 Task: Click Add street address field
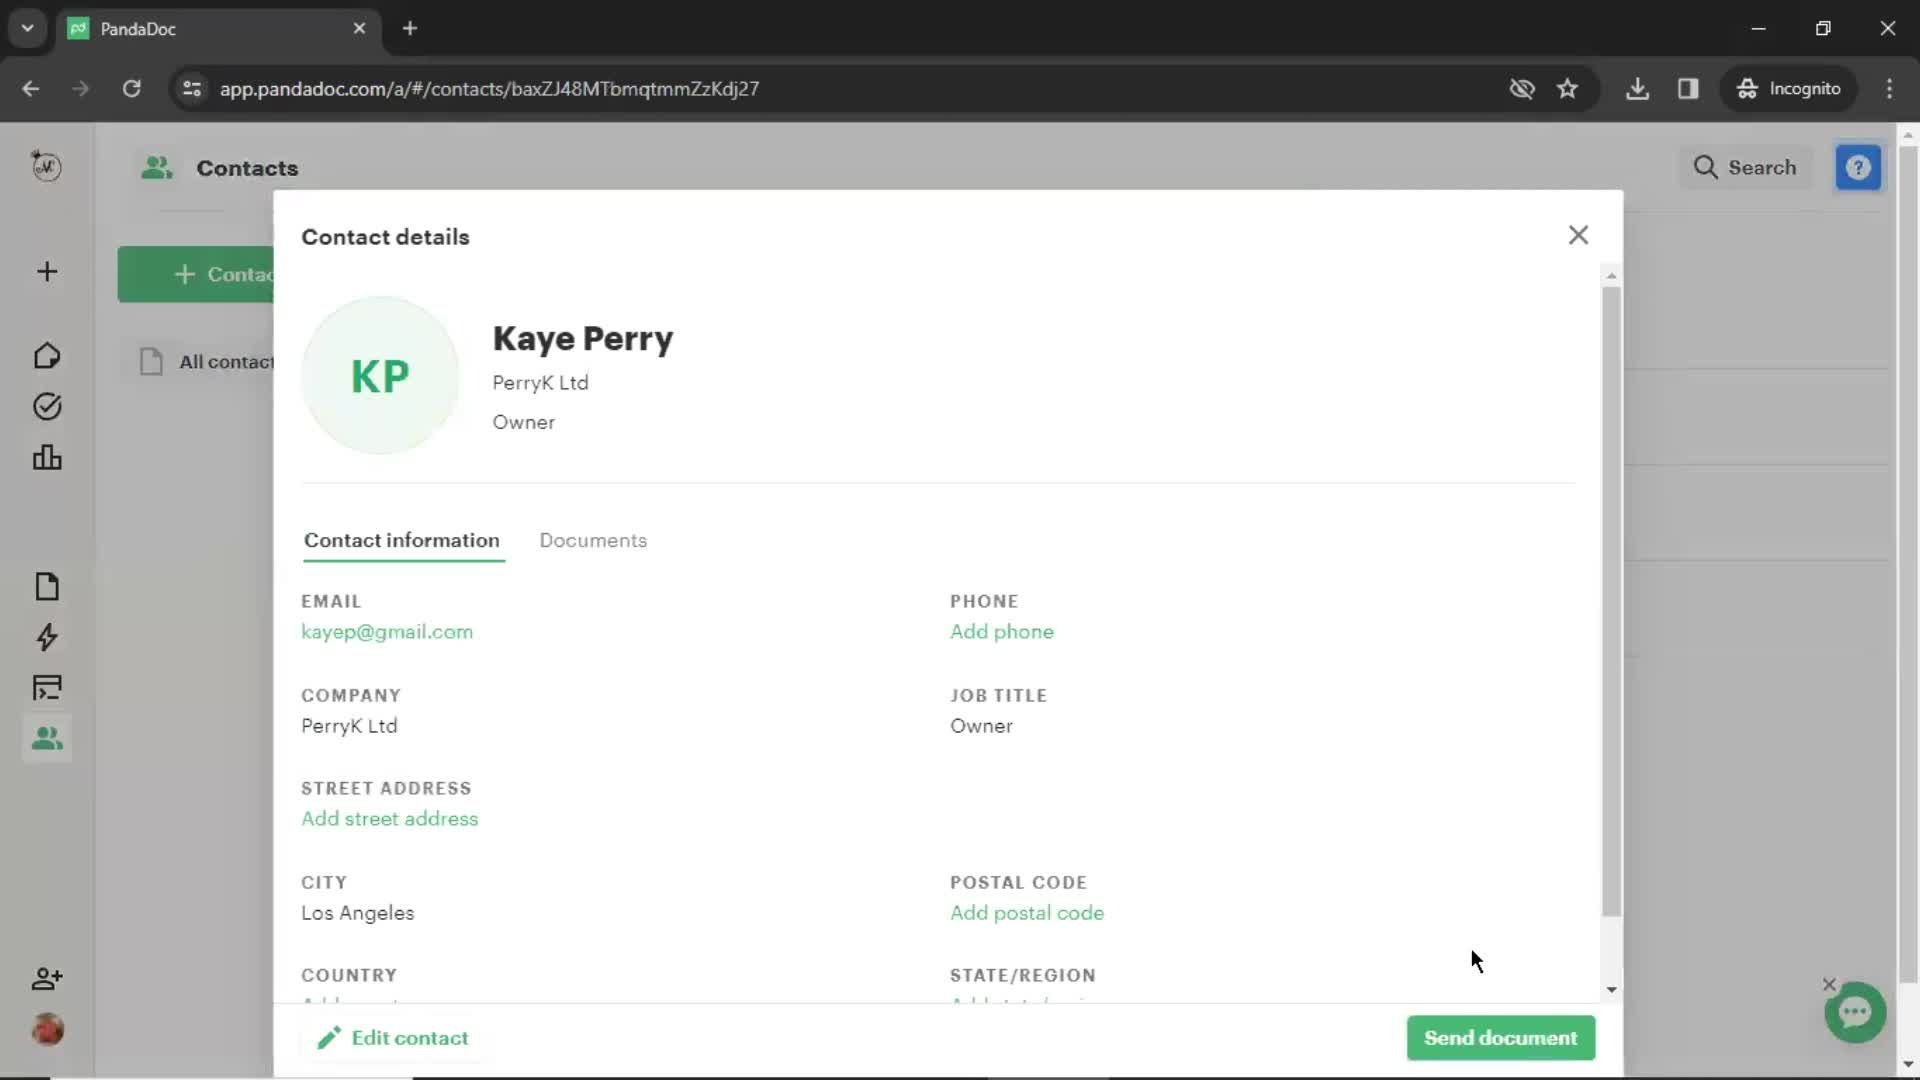click(389, 818)
